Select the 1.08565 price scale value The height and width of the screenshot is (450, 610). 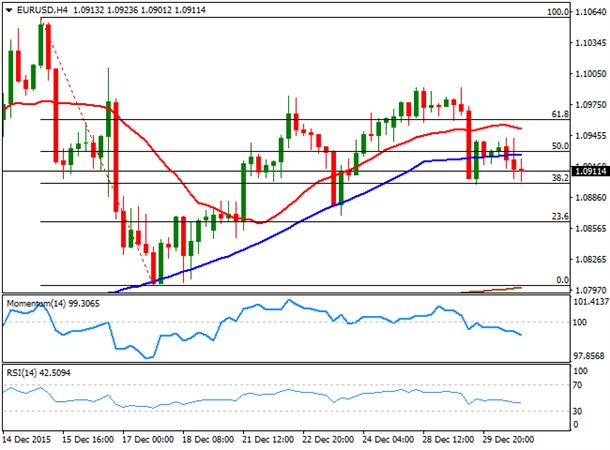(x=591, y=228)
